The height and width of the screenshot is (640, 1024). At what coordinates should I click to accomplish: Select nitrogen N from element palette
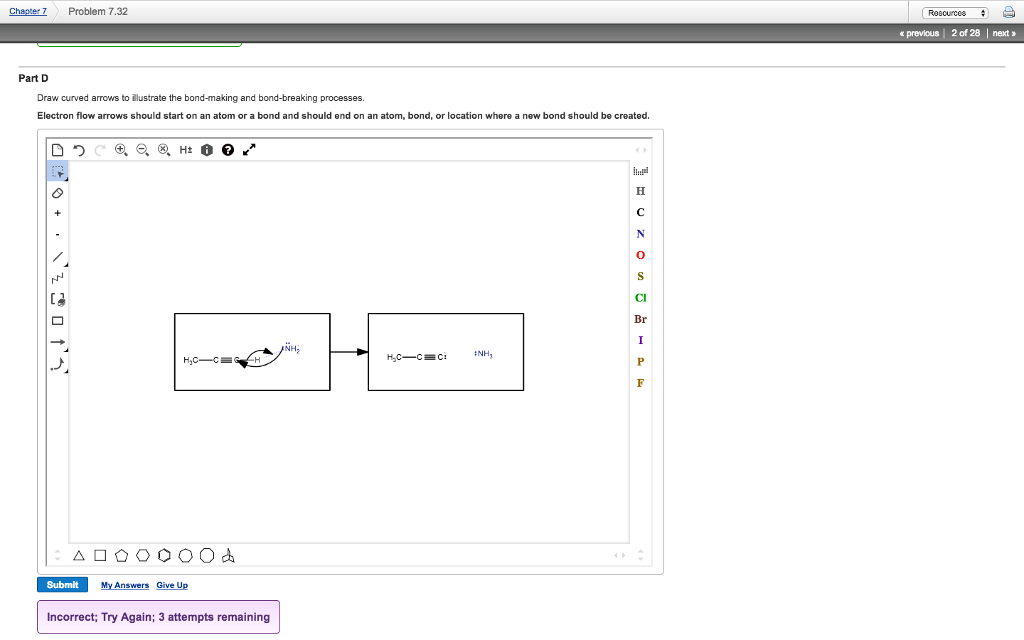click(x=639, y=233)
